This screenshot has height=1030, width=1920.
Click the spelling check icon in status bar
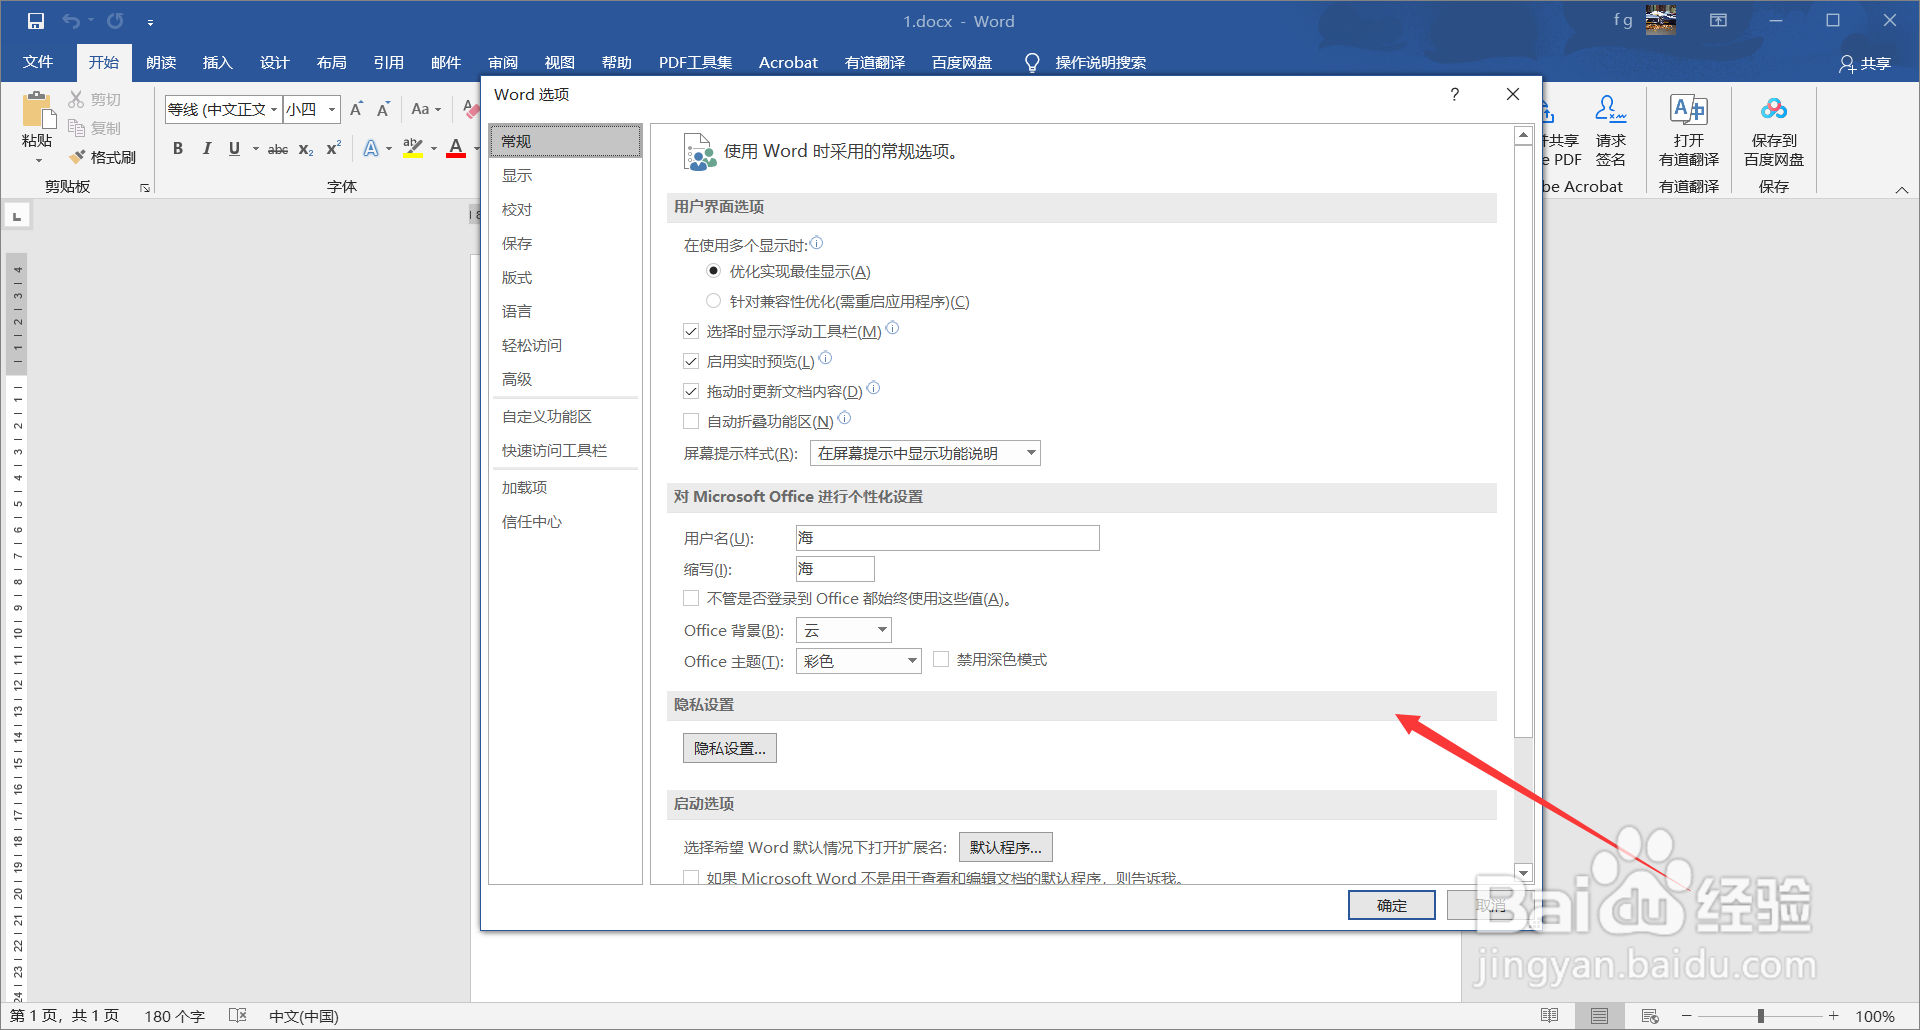(237, 1016)
